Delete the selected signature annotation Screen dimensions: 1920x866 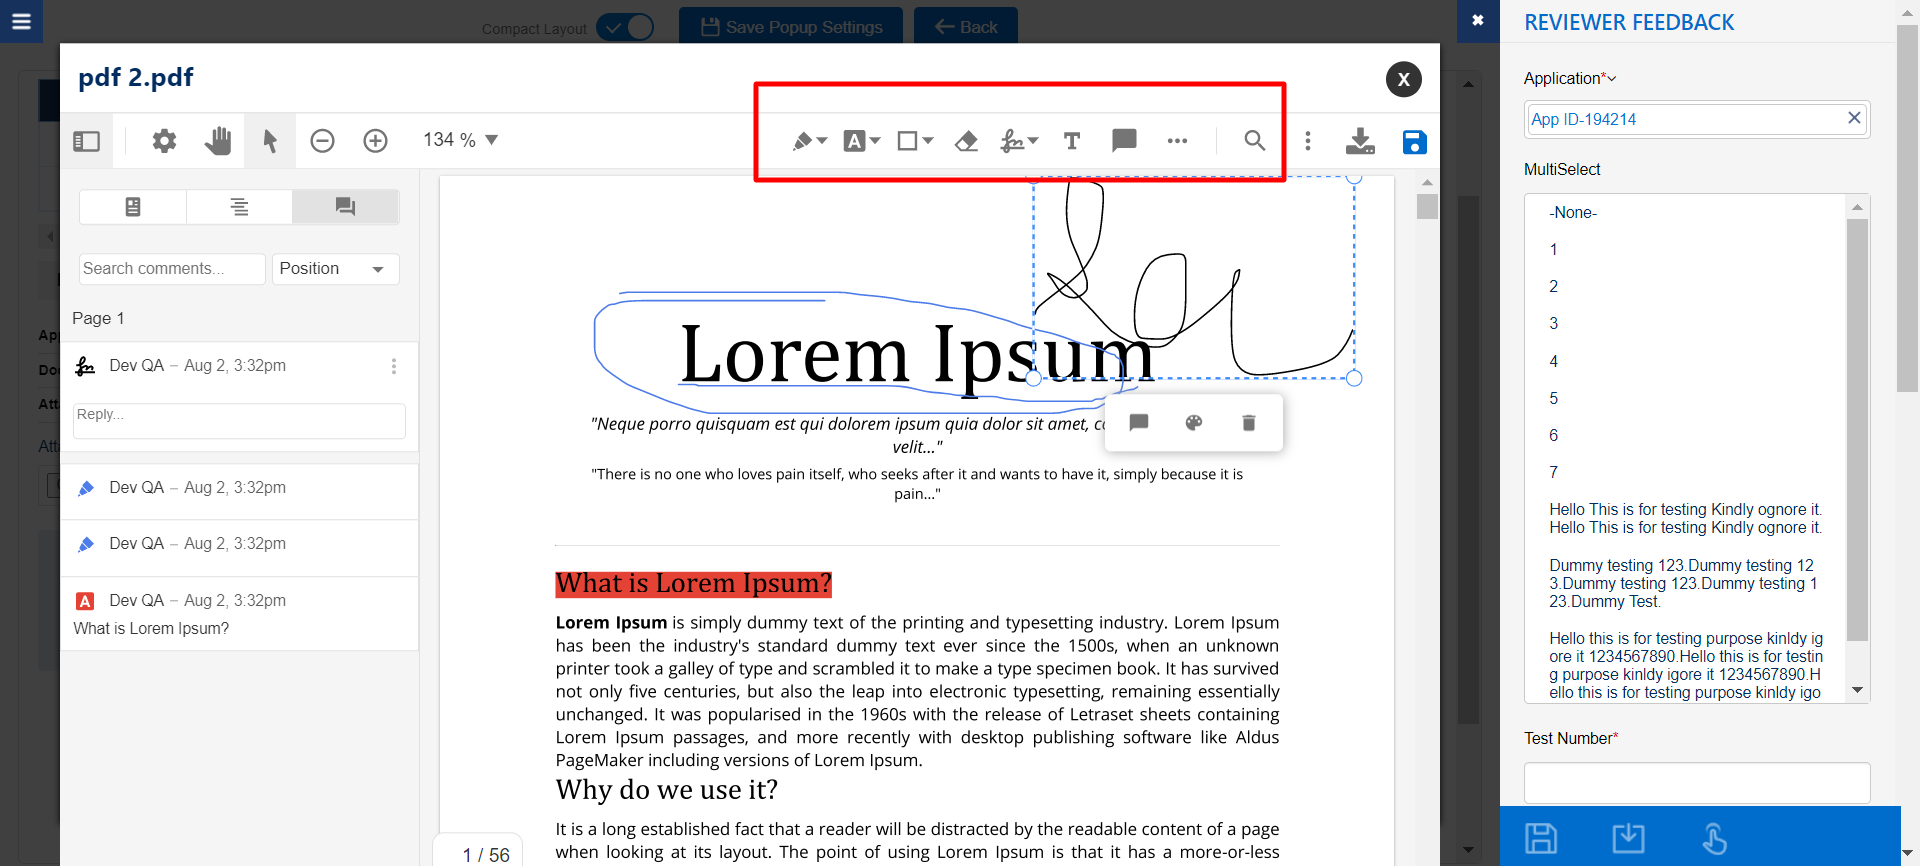point(1248,423)
